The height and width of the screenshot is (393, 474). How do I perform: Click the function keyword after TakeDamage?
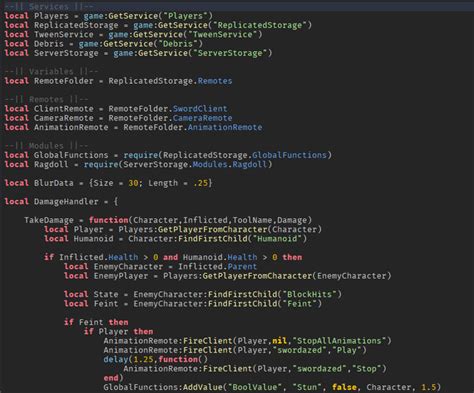click(x=108, y=220)
